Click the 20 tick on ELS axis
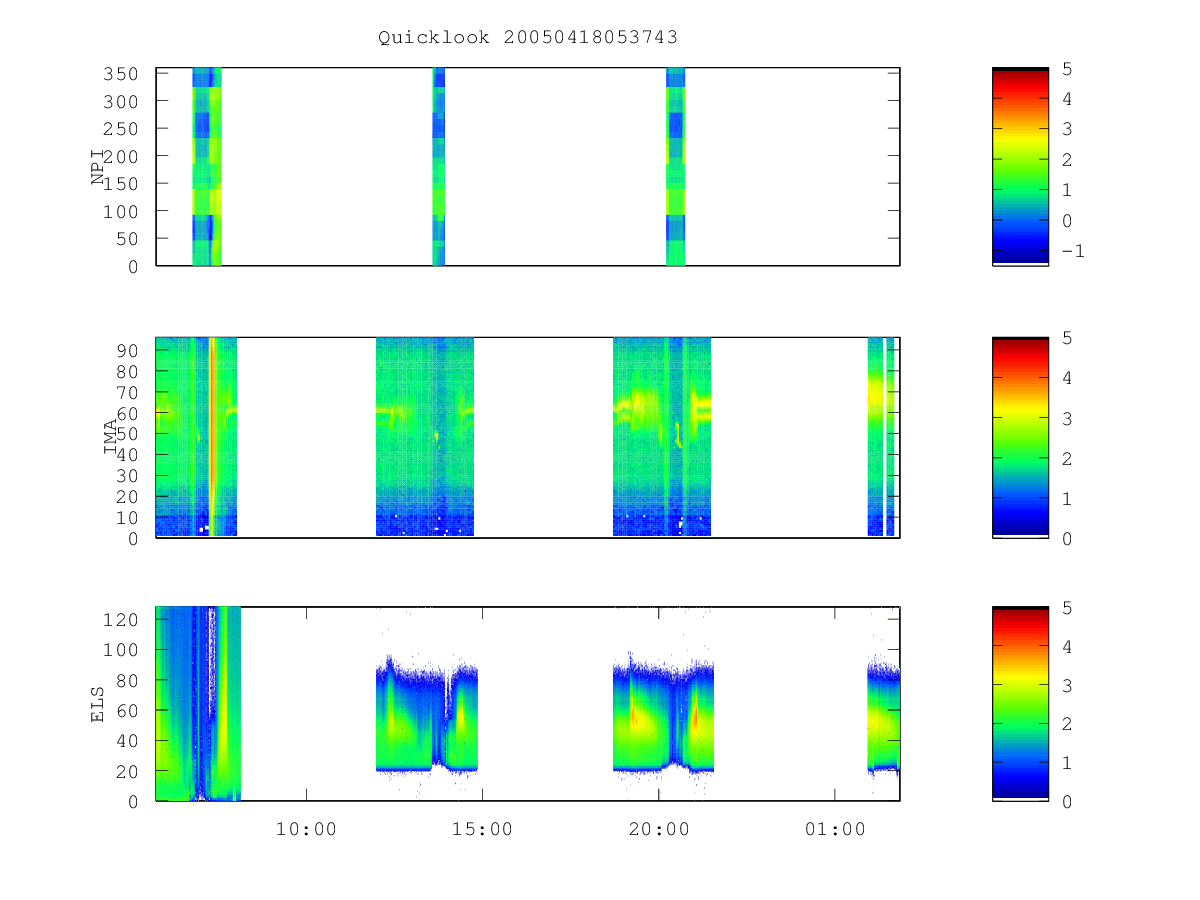The height and width of the screenshot is (900, 1200). [128, 771]
